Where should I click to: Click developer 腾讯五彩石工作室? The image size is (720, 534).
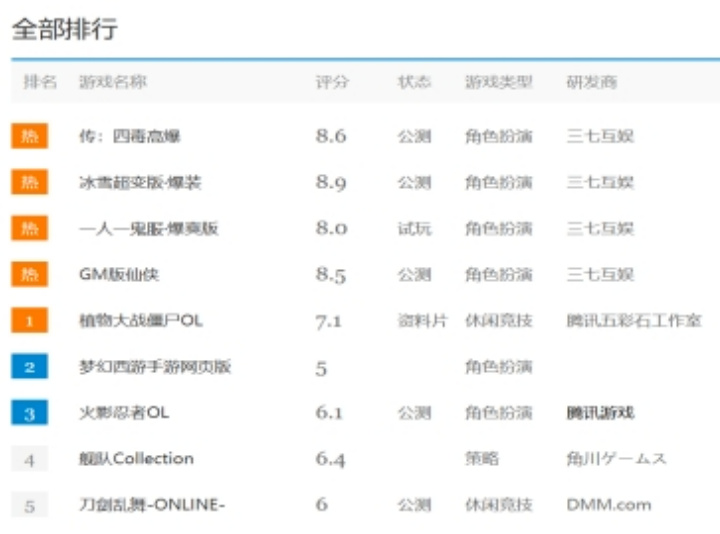click(x=633, y=321)
